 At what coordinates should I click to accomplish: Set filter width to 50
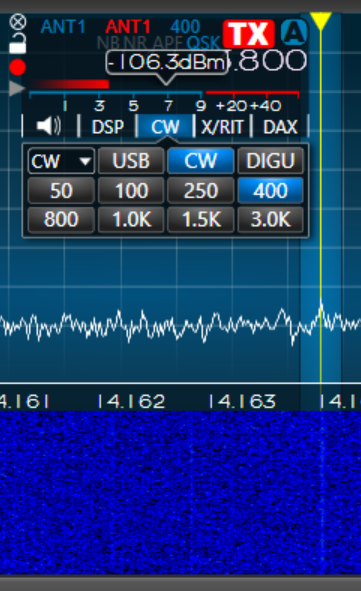coord(61,190)
